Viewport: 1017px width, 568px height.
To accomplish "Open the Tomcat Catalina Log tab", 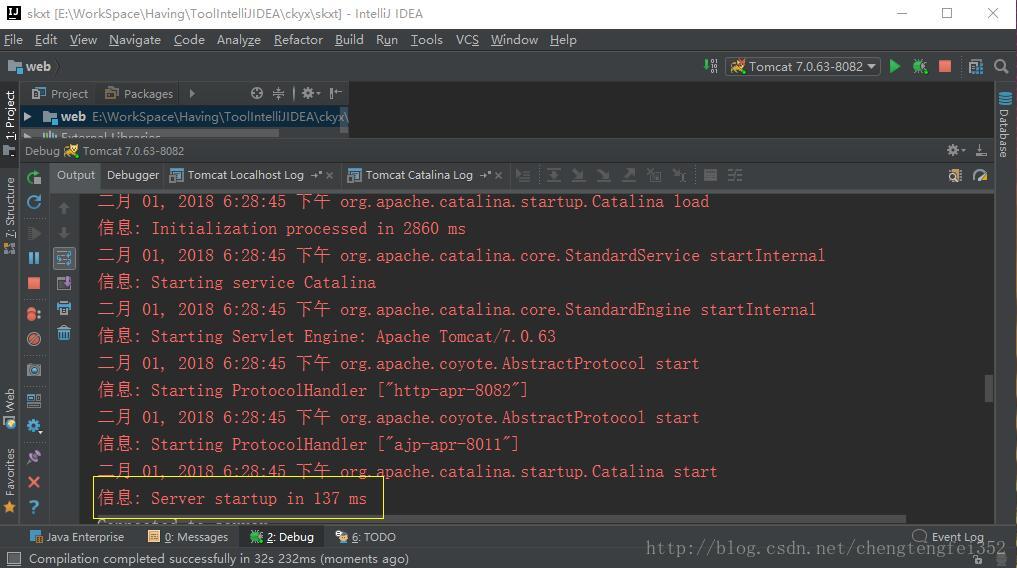I will point(419,175).
